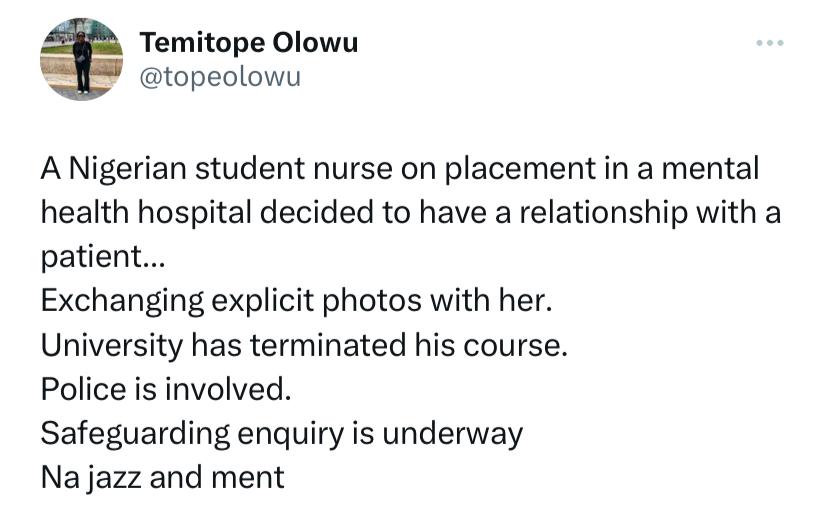
Task: Open the Temitope Olowu display name link
Action: (x=249, y=42)
